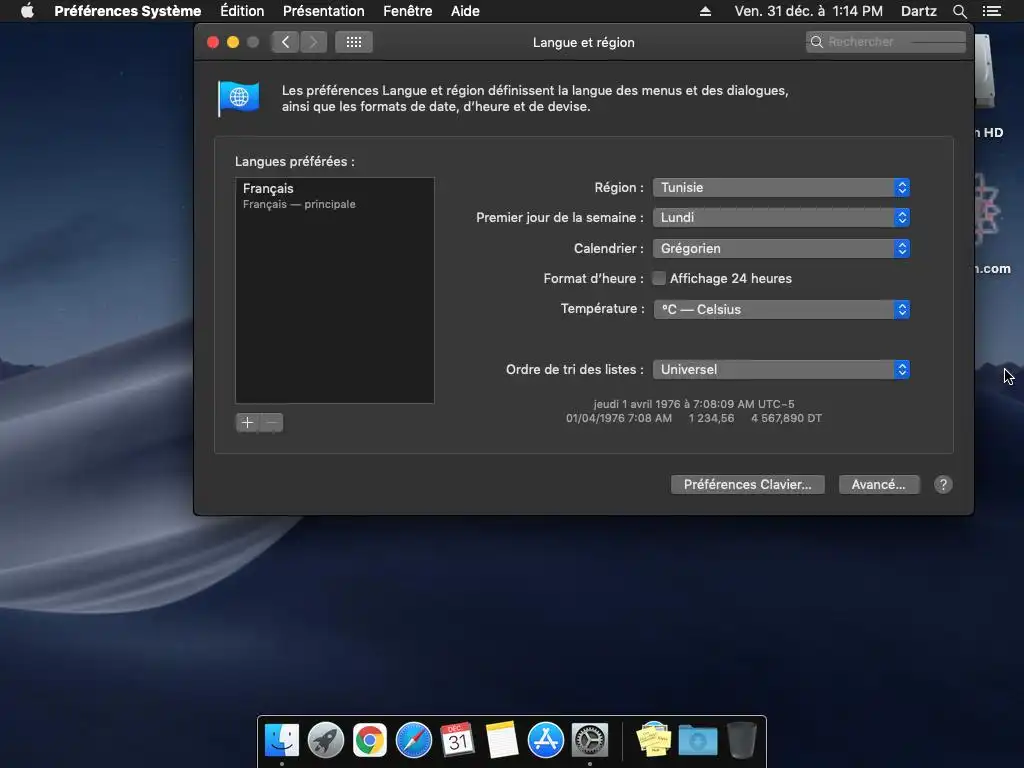
Task: Open the Édition menu
Action: (242, 11)
